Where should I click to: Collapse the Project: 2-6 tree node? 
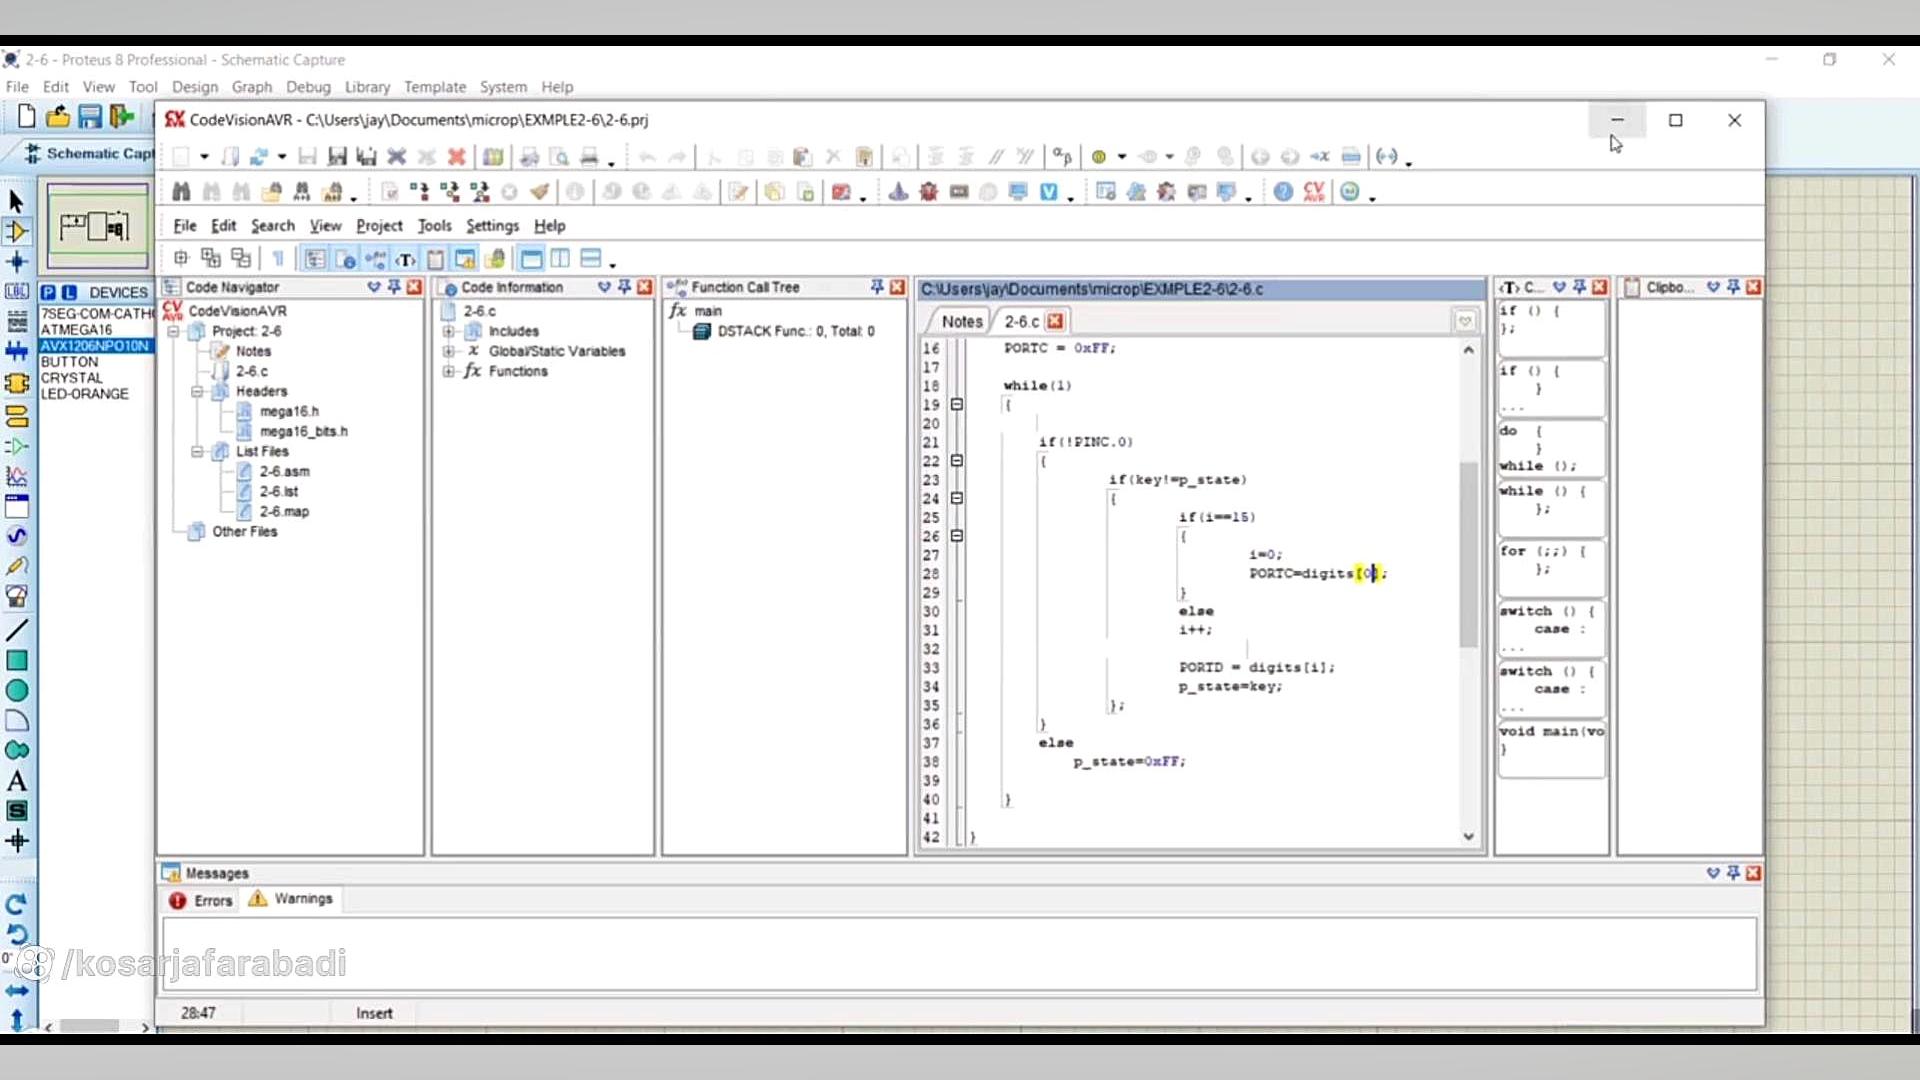174,332
